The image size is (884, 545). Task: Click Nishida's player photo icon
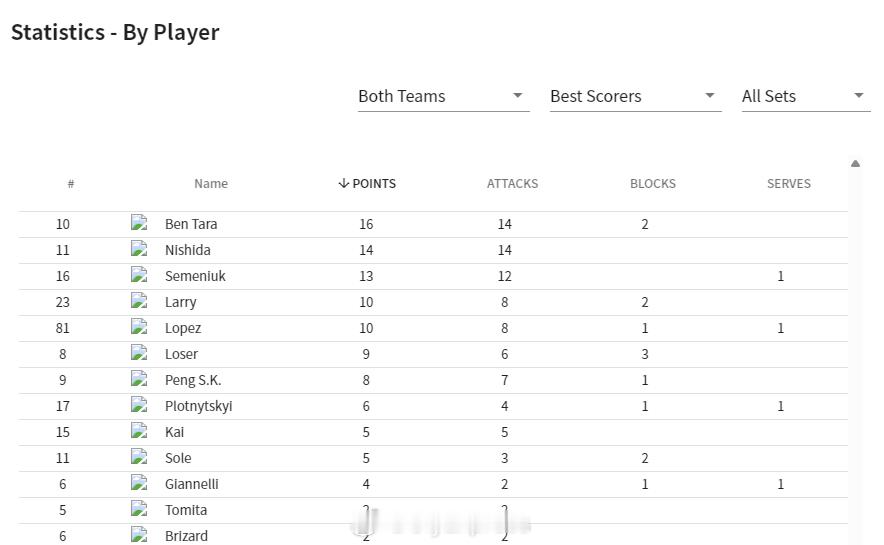pyautogui.click(x=139, y=249)
